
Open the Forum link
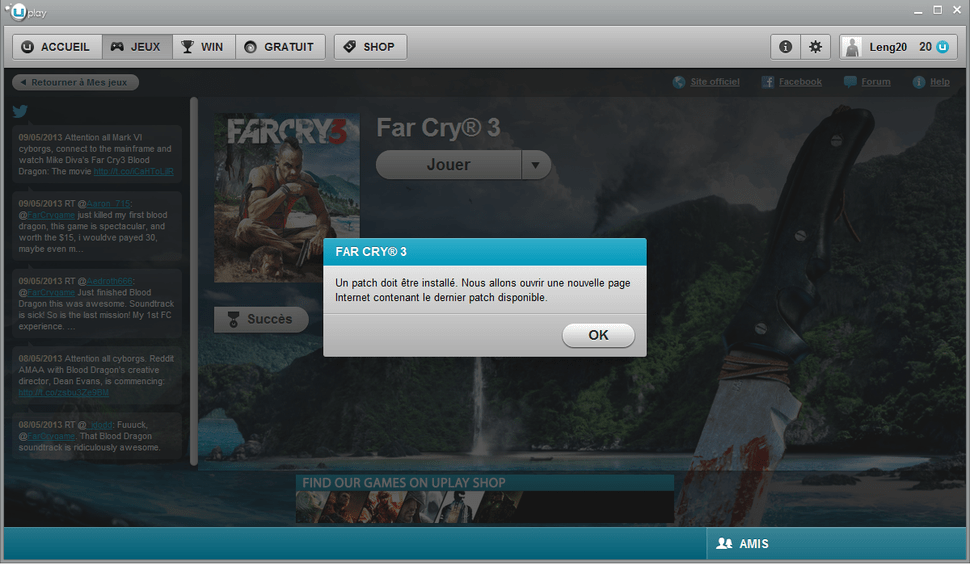pos(875,82)
